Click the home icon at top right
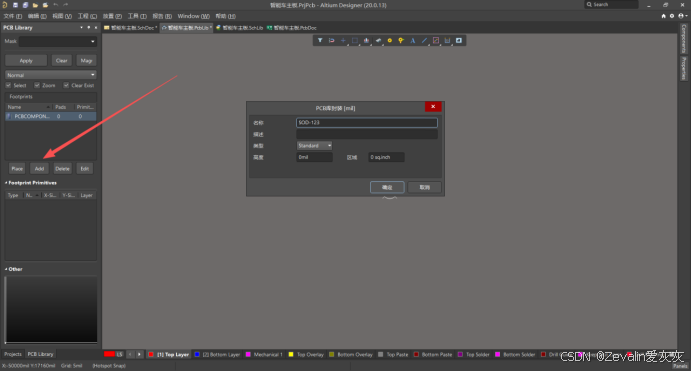The image size is (692, 371). [663, 16]
